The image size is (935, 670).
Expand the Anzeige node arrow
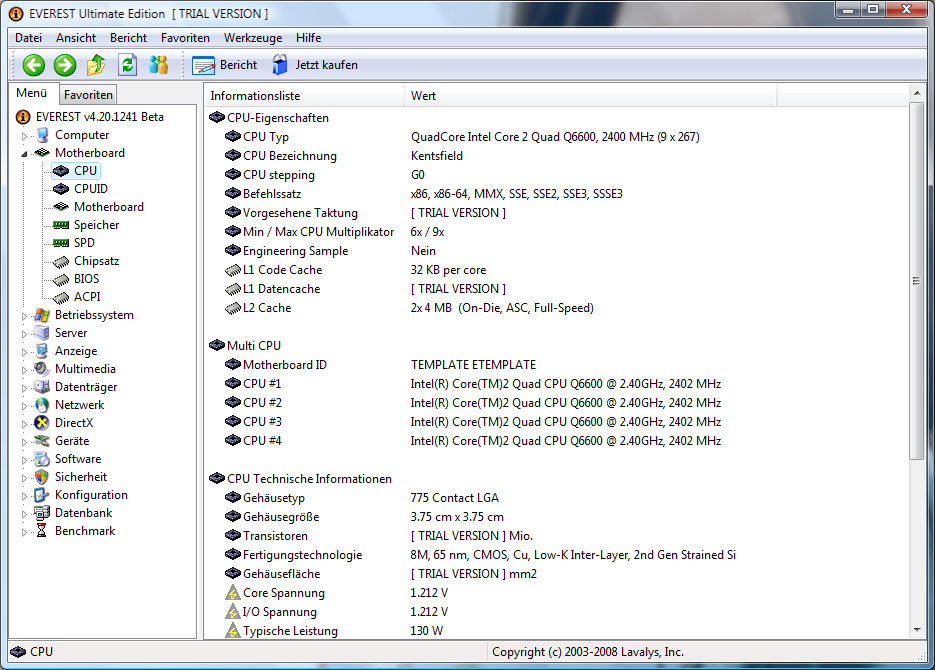click(x=24, y=352)
